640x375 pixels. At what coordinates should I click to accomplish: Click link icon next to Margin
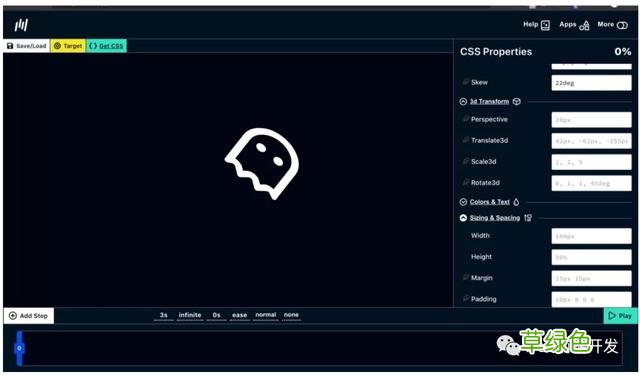pos(465,277)
